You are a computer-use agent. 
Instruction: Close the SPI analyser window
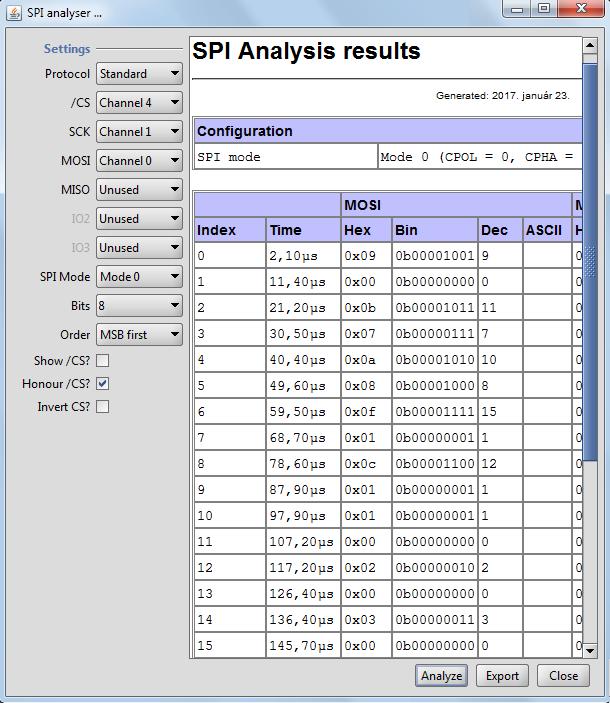[x=581, y=9]
